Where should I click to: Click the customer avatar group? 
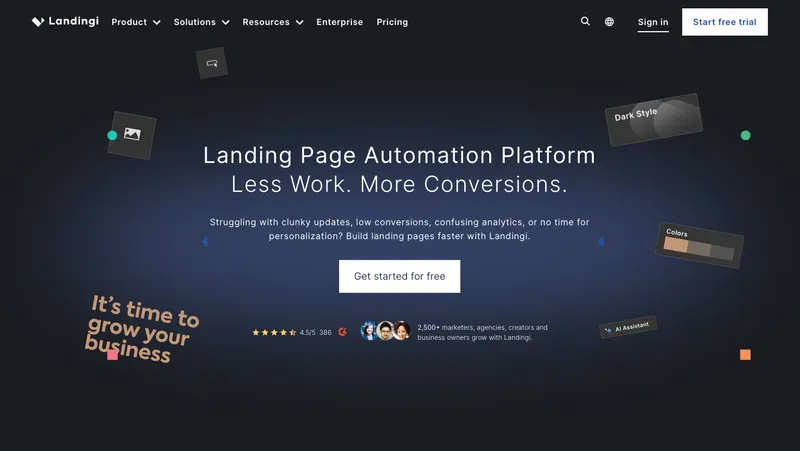385,331
